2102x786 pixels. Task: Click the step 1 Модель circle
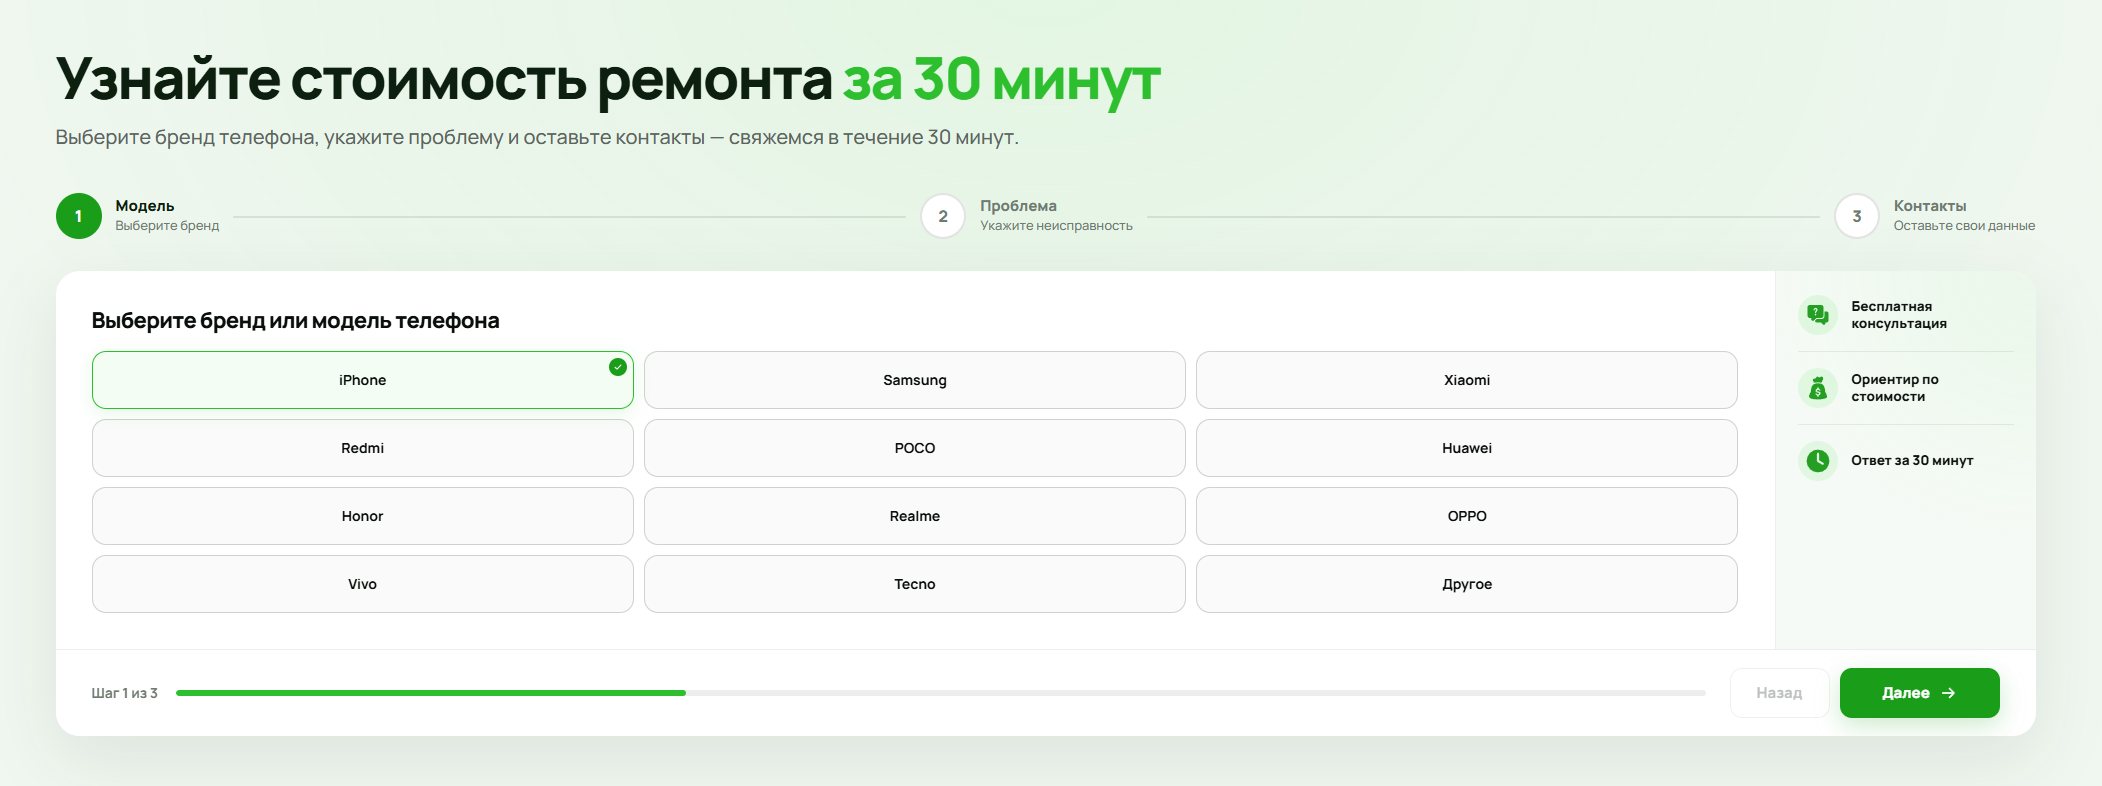[79, 216]
